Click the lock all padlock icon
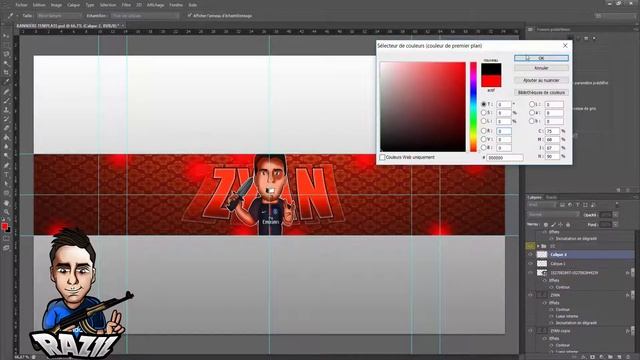 (x=568, y=224)
